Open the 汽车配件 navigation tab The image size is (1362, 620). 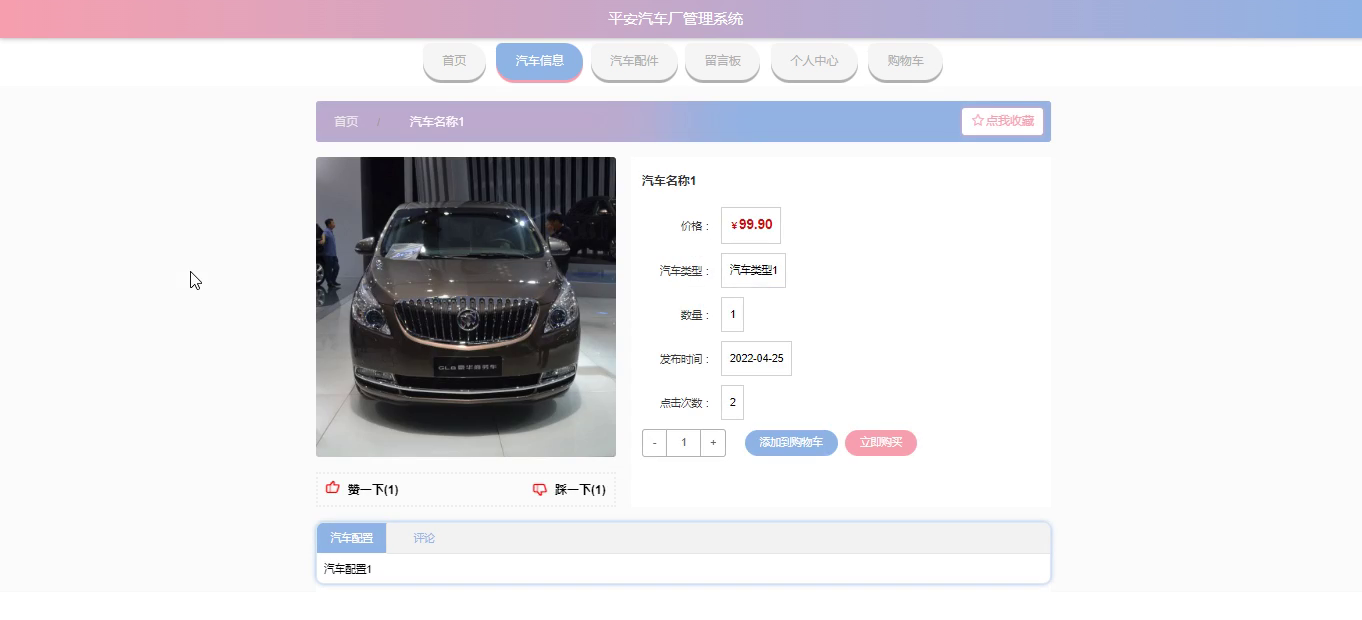(634, 61)
